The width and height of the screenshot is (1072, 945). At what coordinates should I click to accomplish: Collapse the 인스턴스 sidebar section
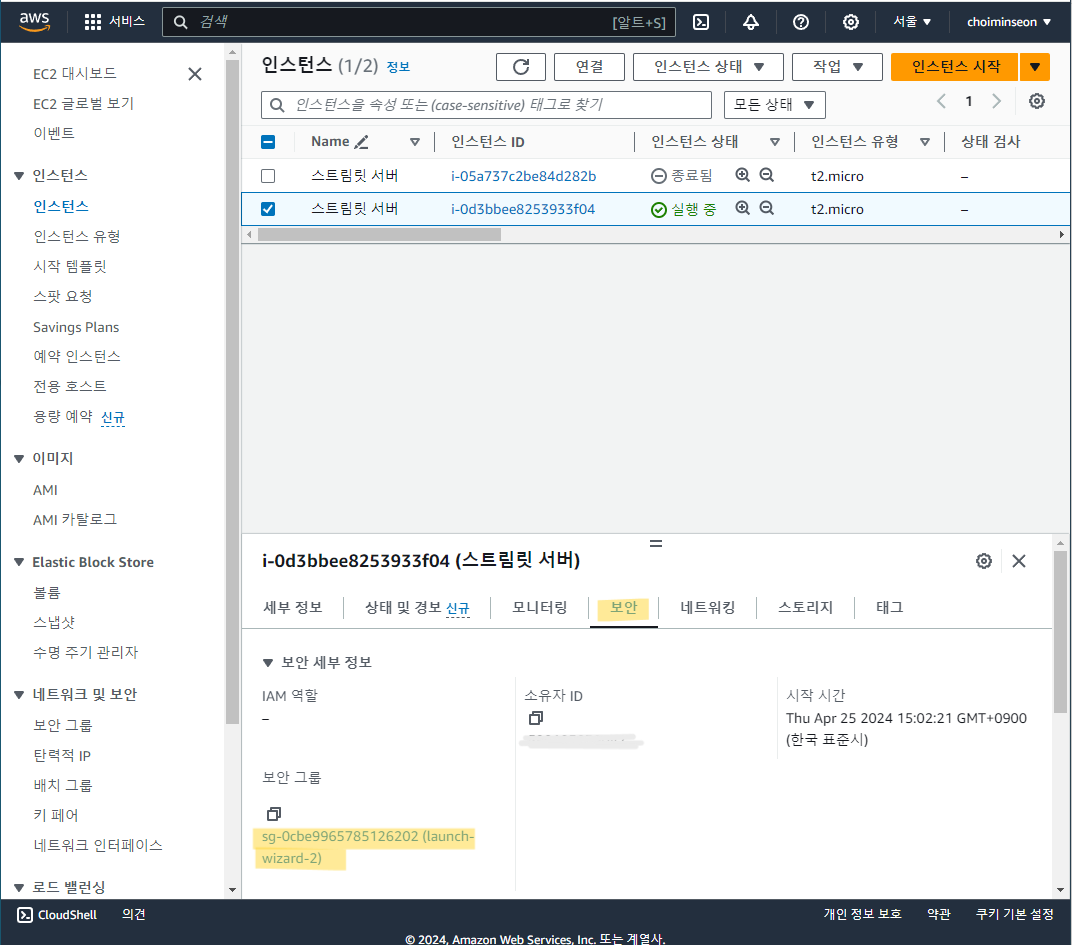18,176
